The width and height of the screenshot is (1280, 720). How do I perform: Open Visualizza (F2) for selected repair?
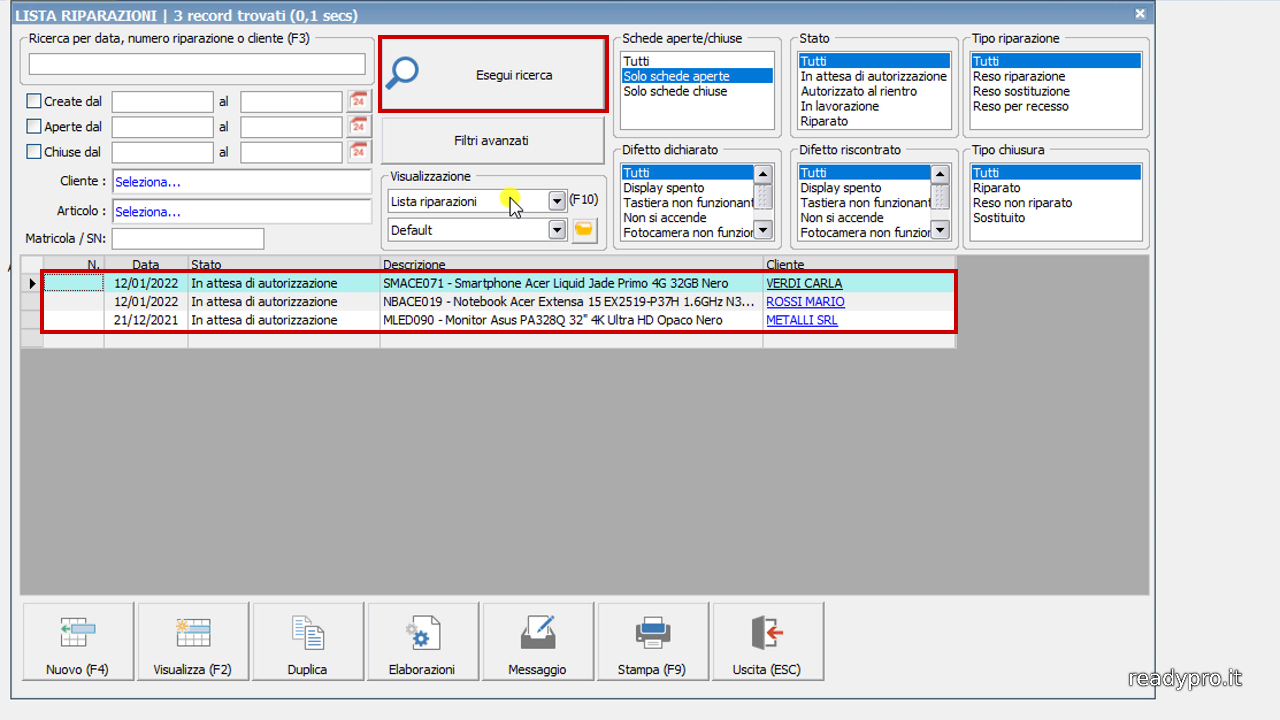point(193,641)
